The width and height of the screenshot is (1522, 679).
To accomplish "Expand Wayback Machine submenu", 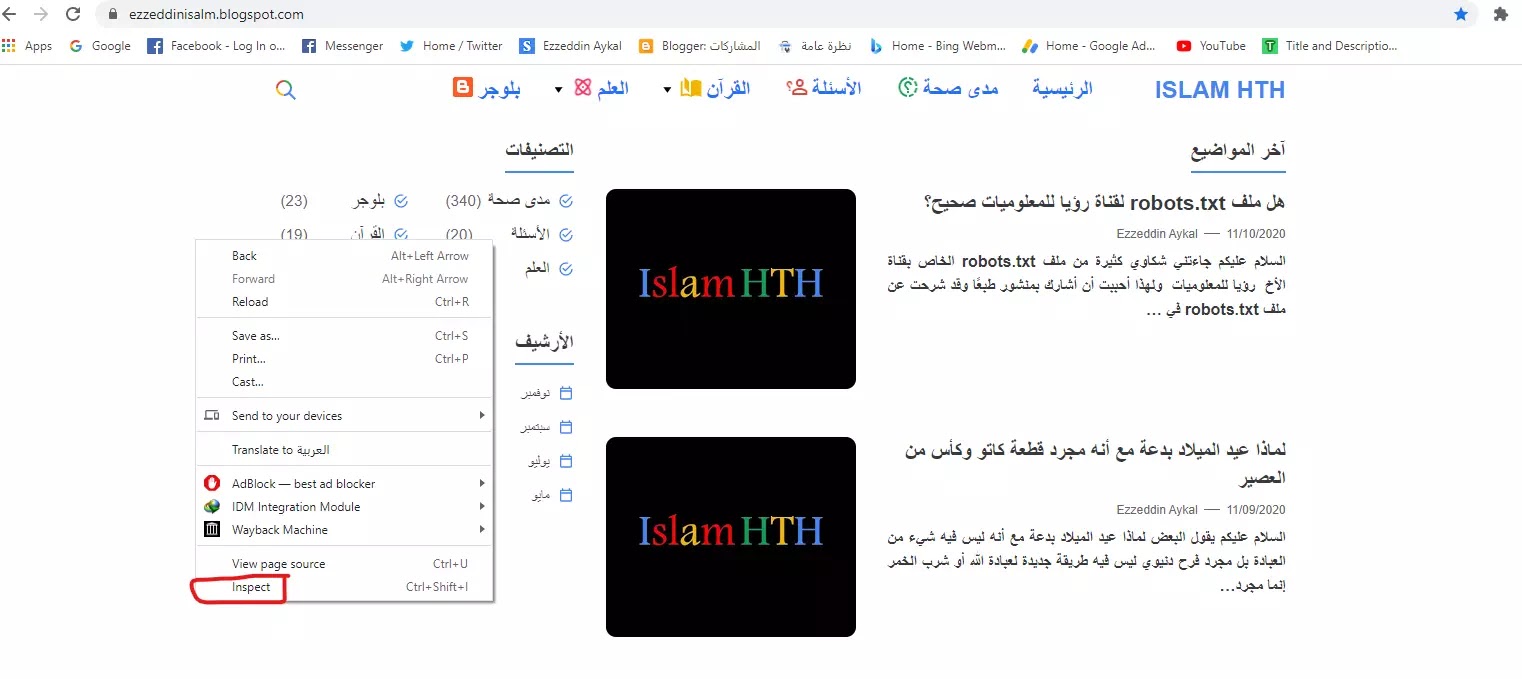I will pyautogui.click(x=345, y=530).
